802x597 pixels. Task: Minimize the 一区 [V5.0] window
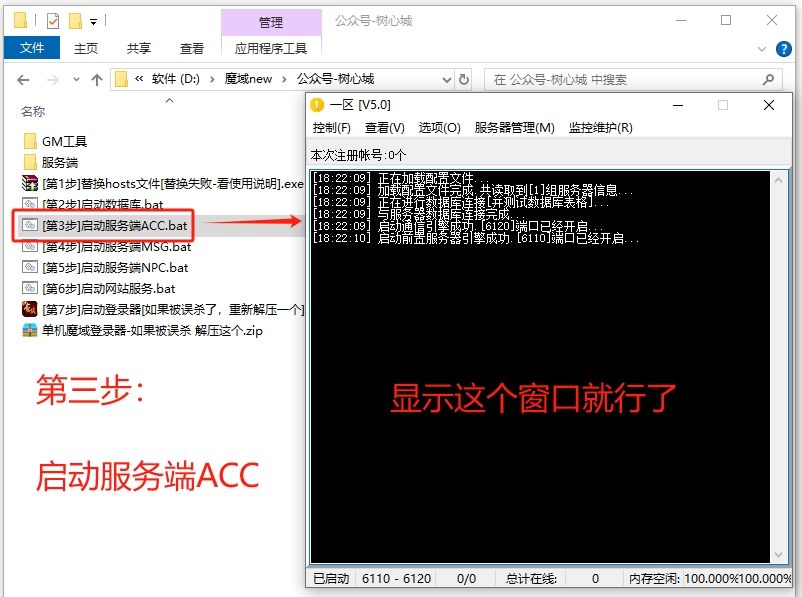678,105
